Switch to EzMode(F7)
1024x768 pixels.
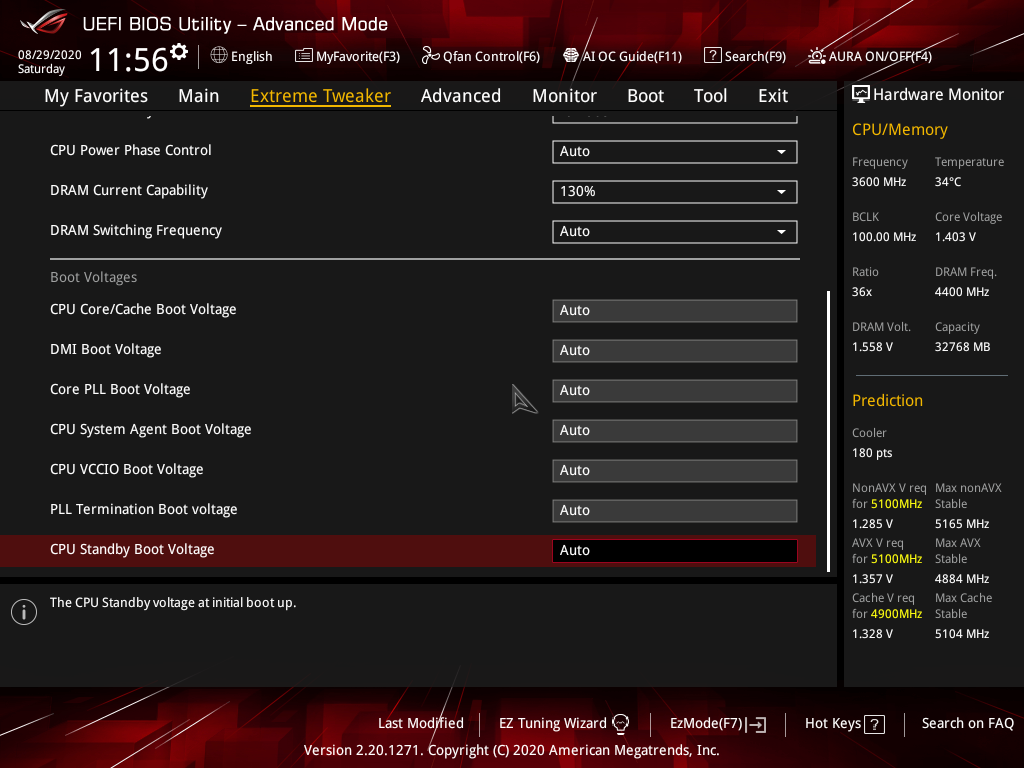point(718,724)
